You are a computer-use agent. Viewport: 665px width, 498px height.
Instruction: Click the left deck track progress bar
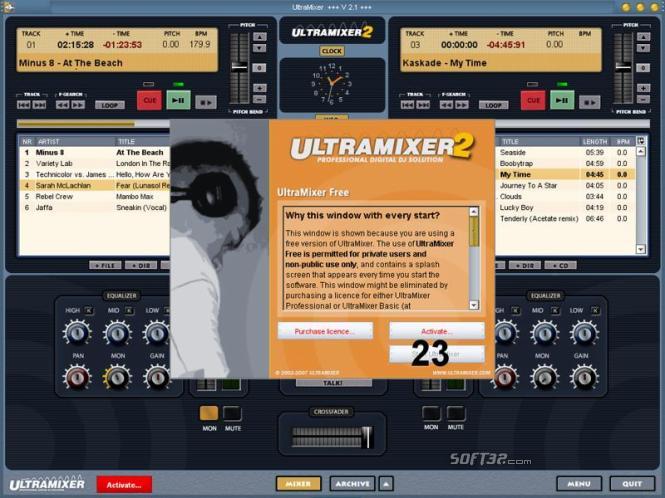[93, 124]
